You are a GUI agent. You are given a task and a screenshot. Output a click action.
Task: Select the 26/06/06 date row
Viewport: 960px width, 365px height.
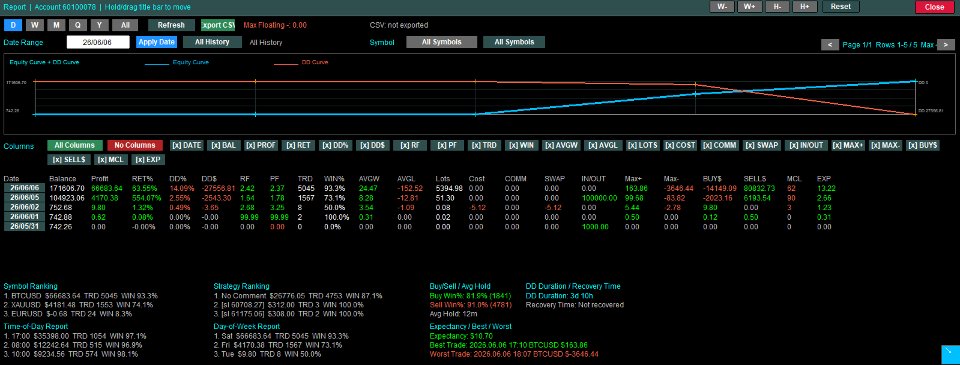tap(24, 188)
